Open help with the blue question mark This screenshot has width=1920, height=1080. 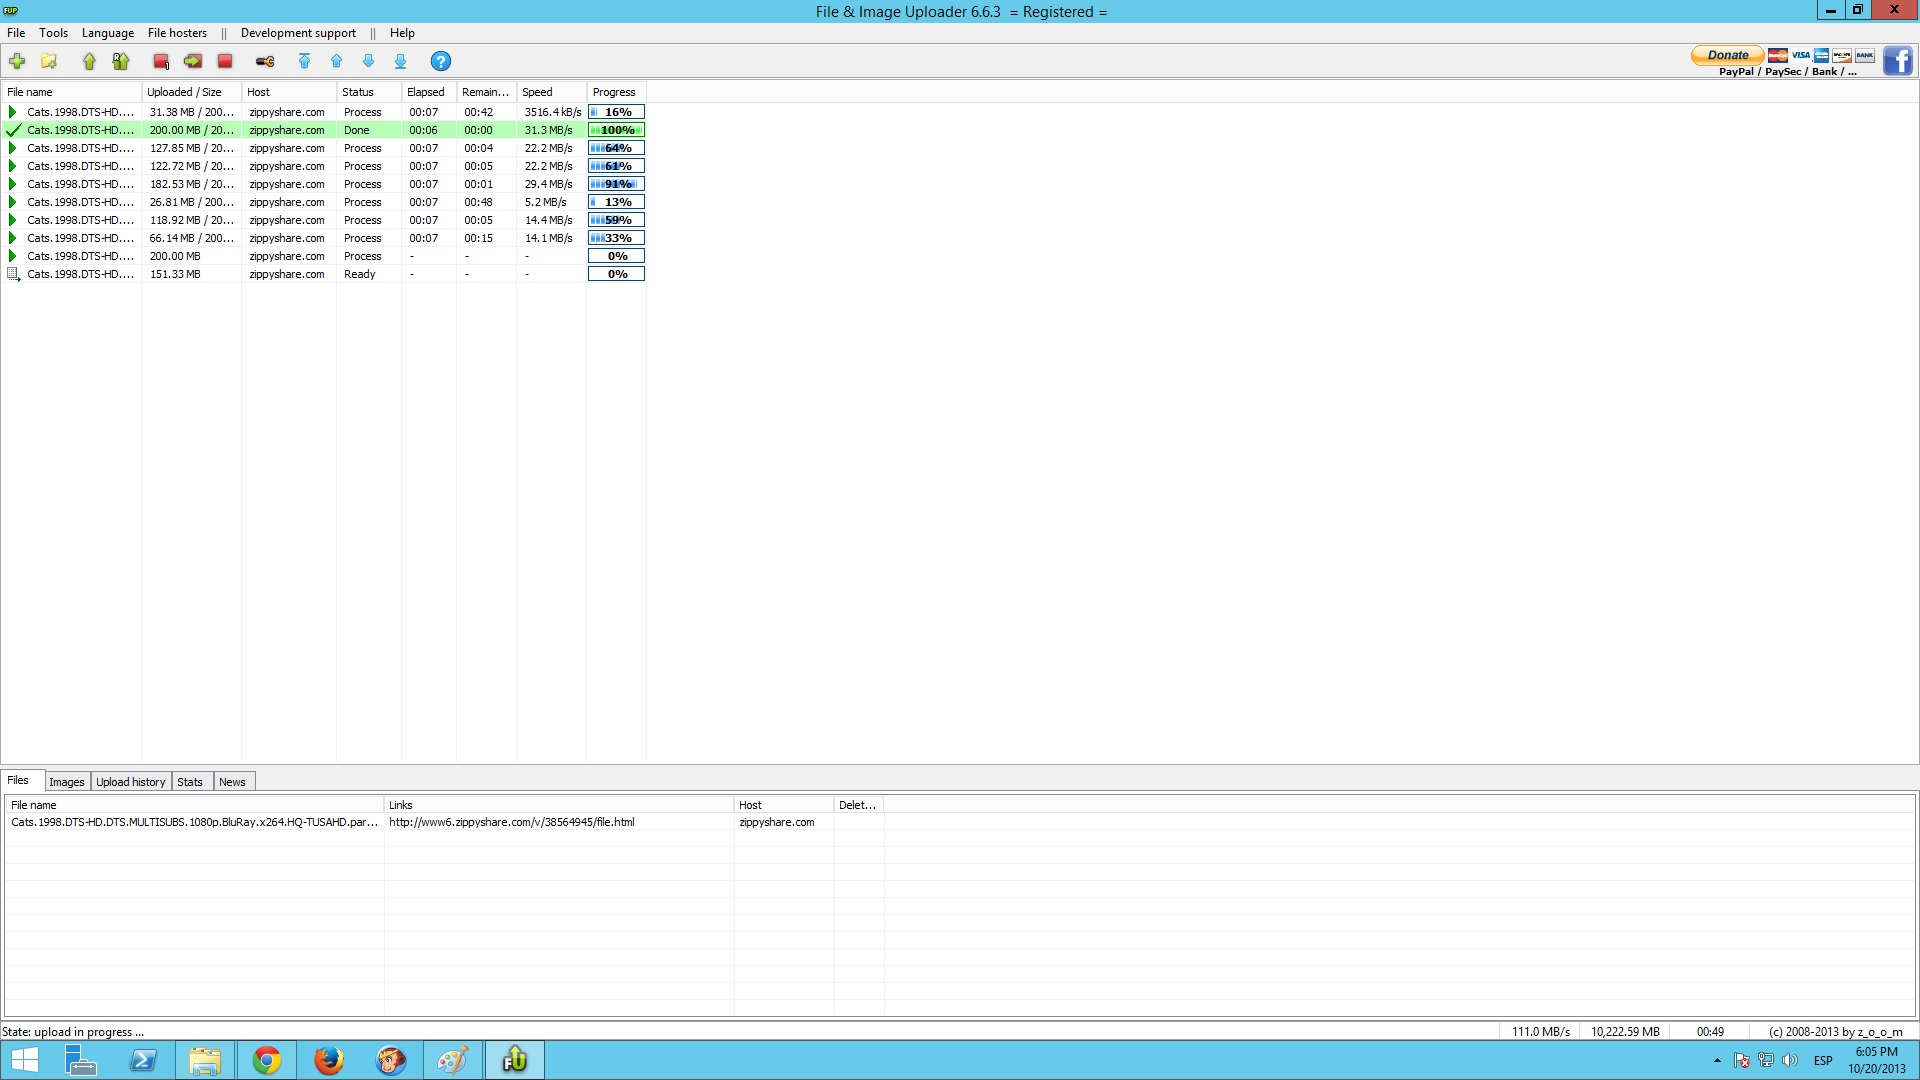click(440, 62)
